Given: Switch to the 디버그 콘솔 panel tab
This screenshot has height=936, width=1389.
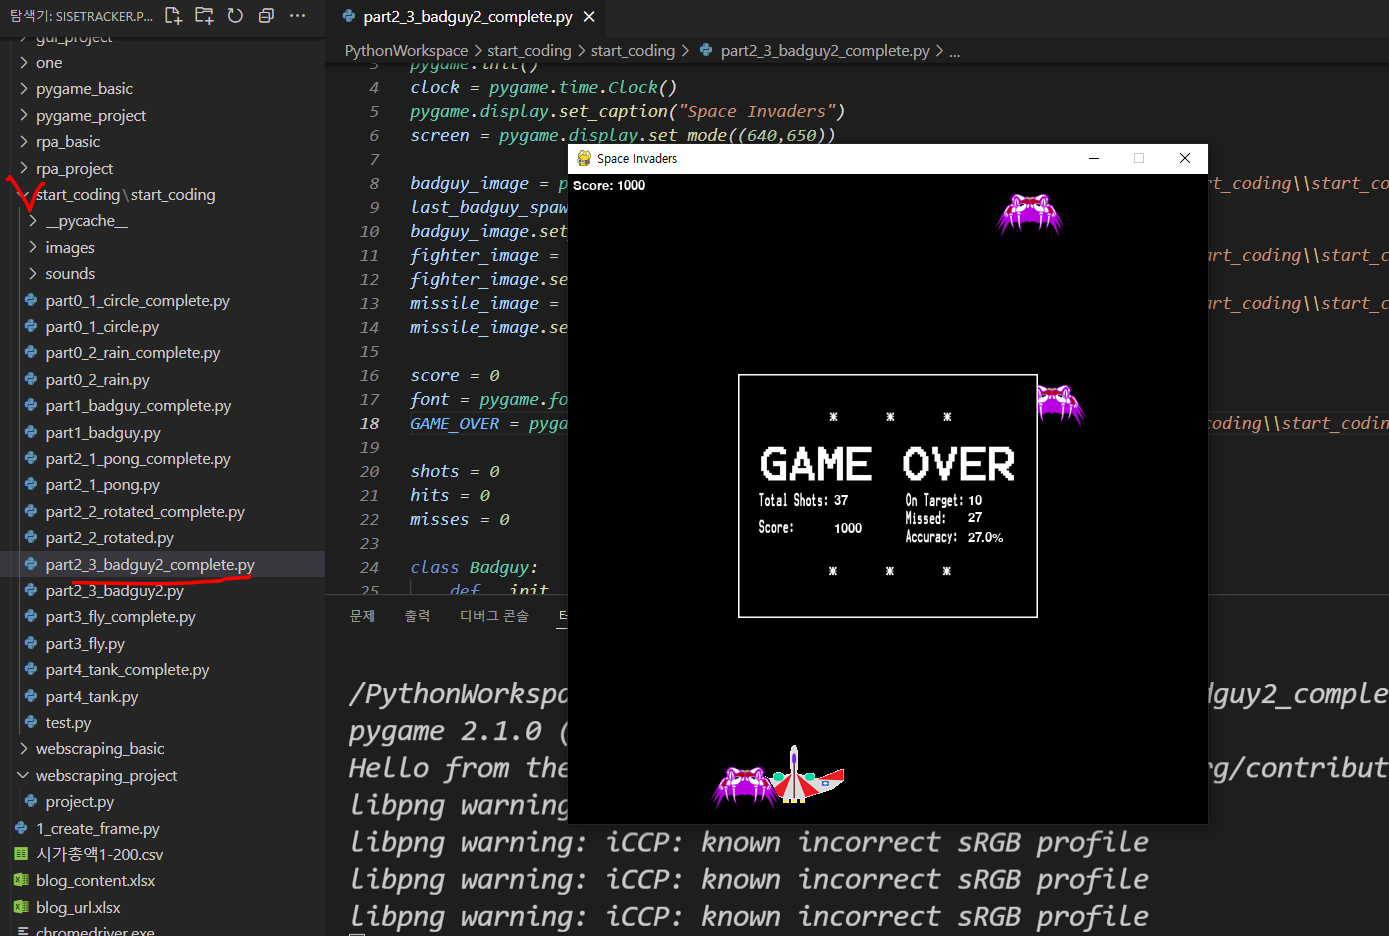Looking at the screenshot, I should [x=494, y=616].
